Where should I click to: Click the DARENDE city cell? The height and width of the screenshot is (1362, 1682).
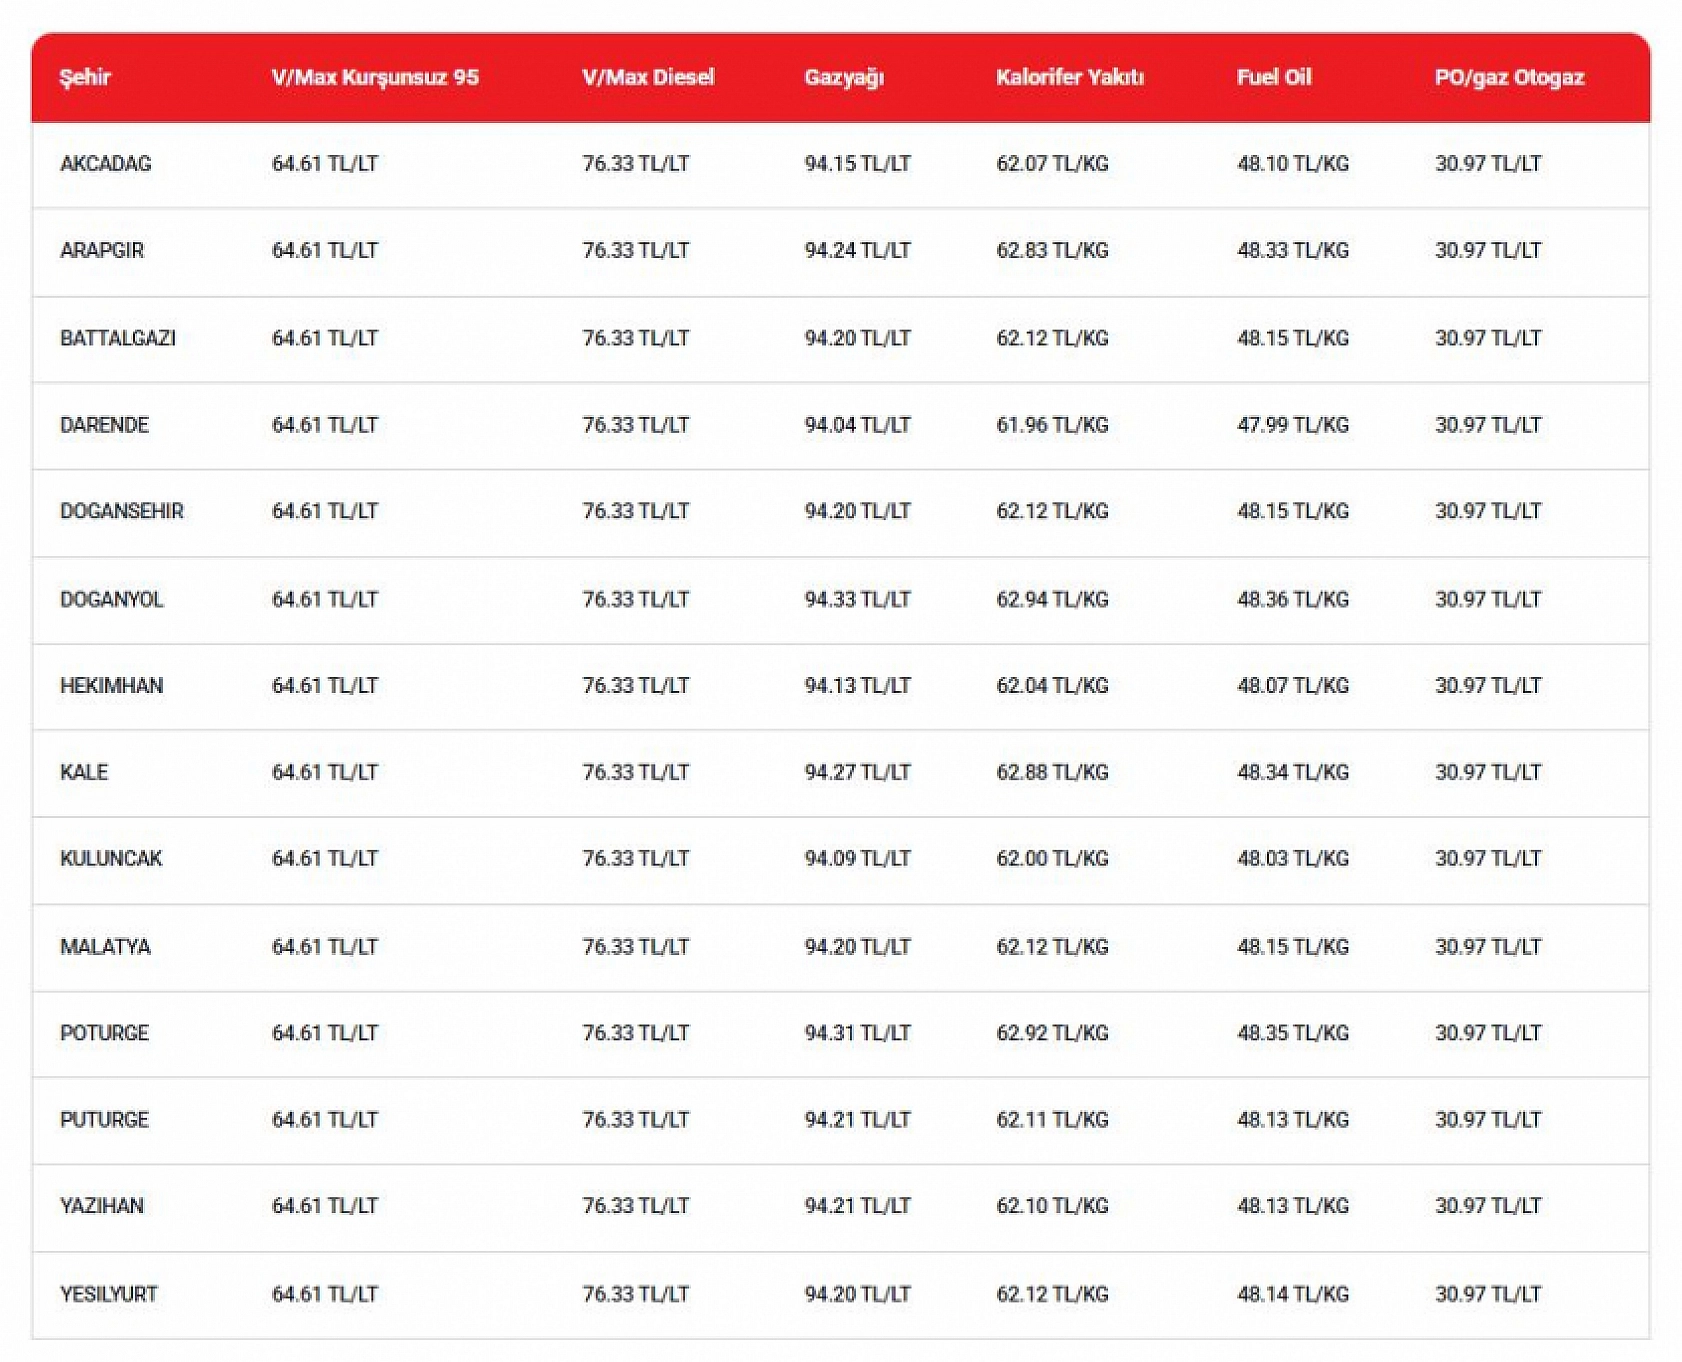pyautogui.click(x=104, y=425)
